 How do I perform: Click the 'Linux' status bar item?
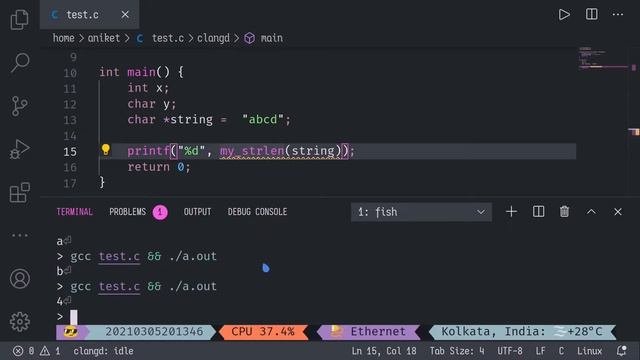pyautogui.click(x=589, y=351)
